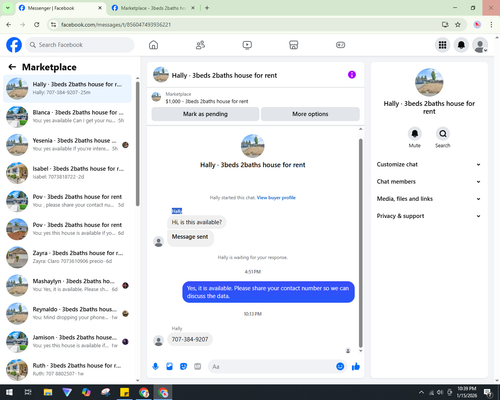Bookmark this page star icon
Screen dimensions: 500x400
tap(458, 24)
